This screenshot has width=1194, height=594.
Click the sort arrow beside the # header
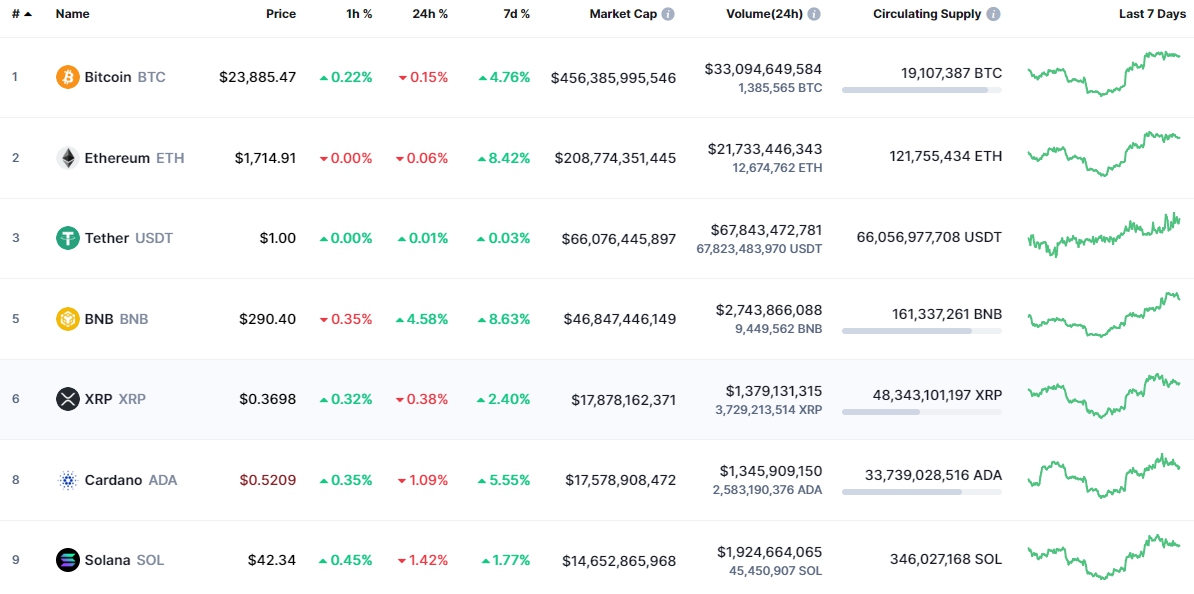point(28,14)
